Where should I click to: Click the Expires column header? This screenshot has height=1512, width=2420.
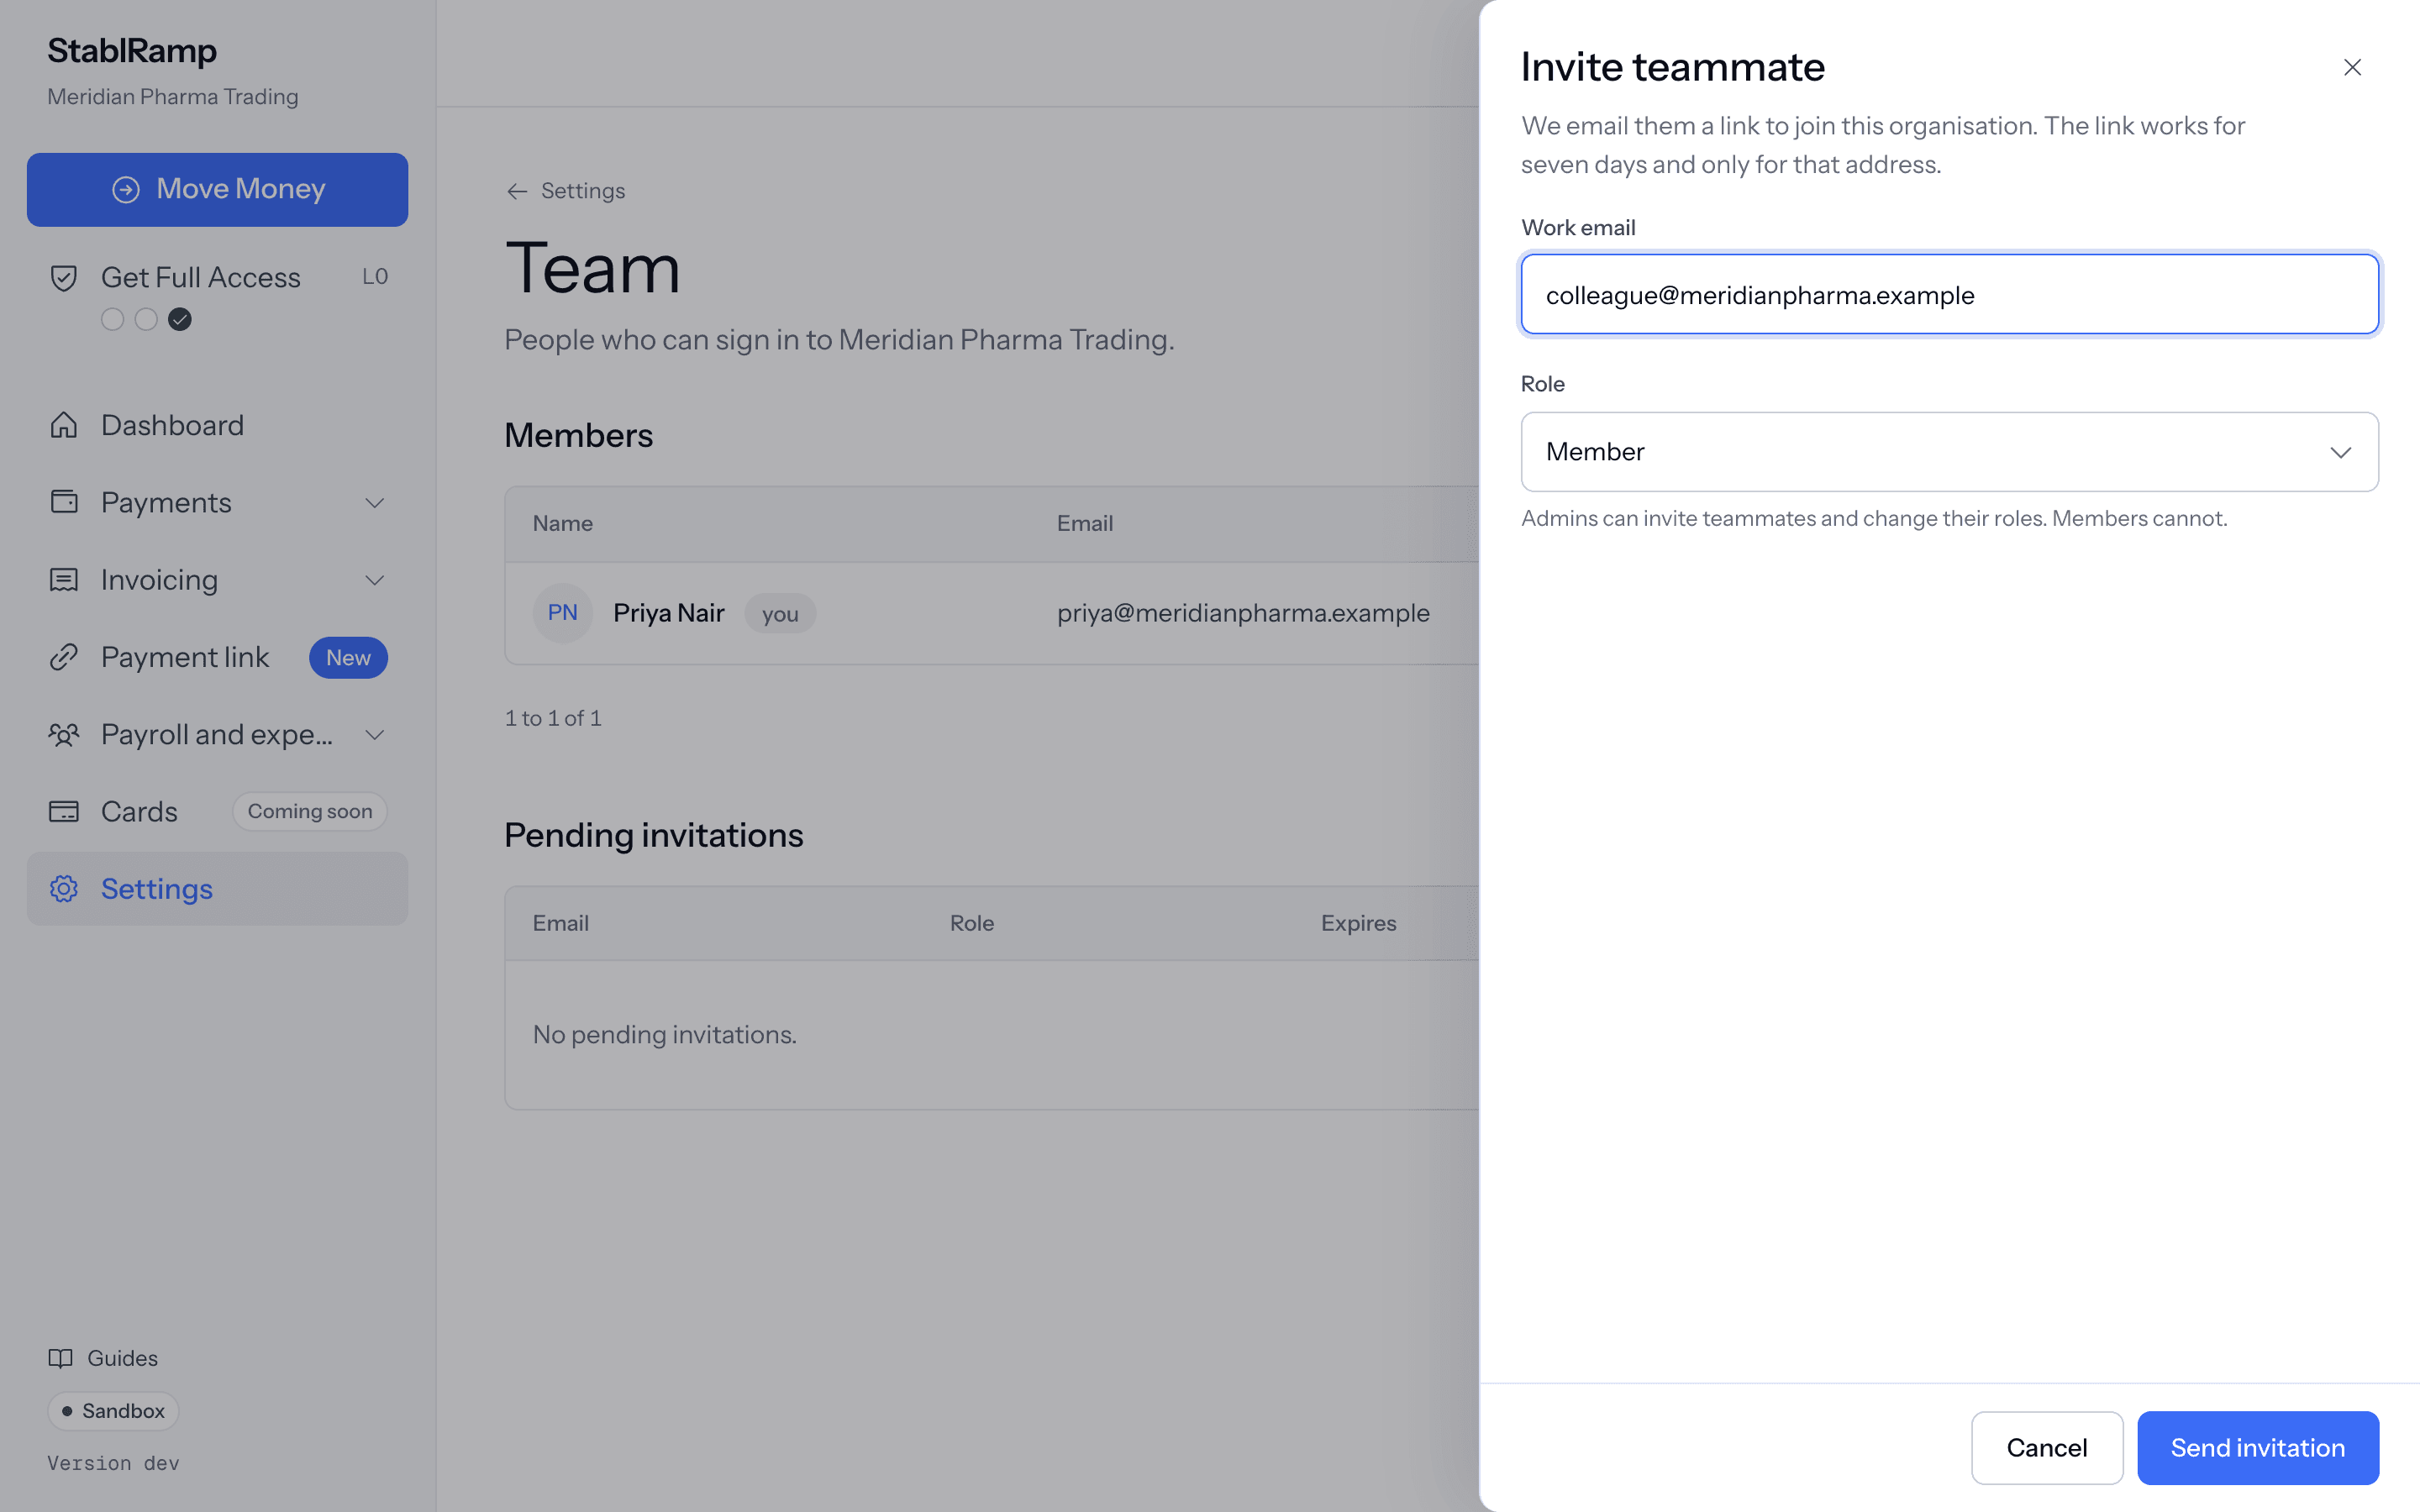(x=1358, y=923)
